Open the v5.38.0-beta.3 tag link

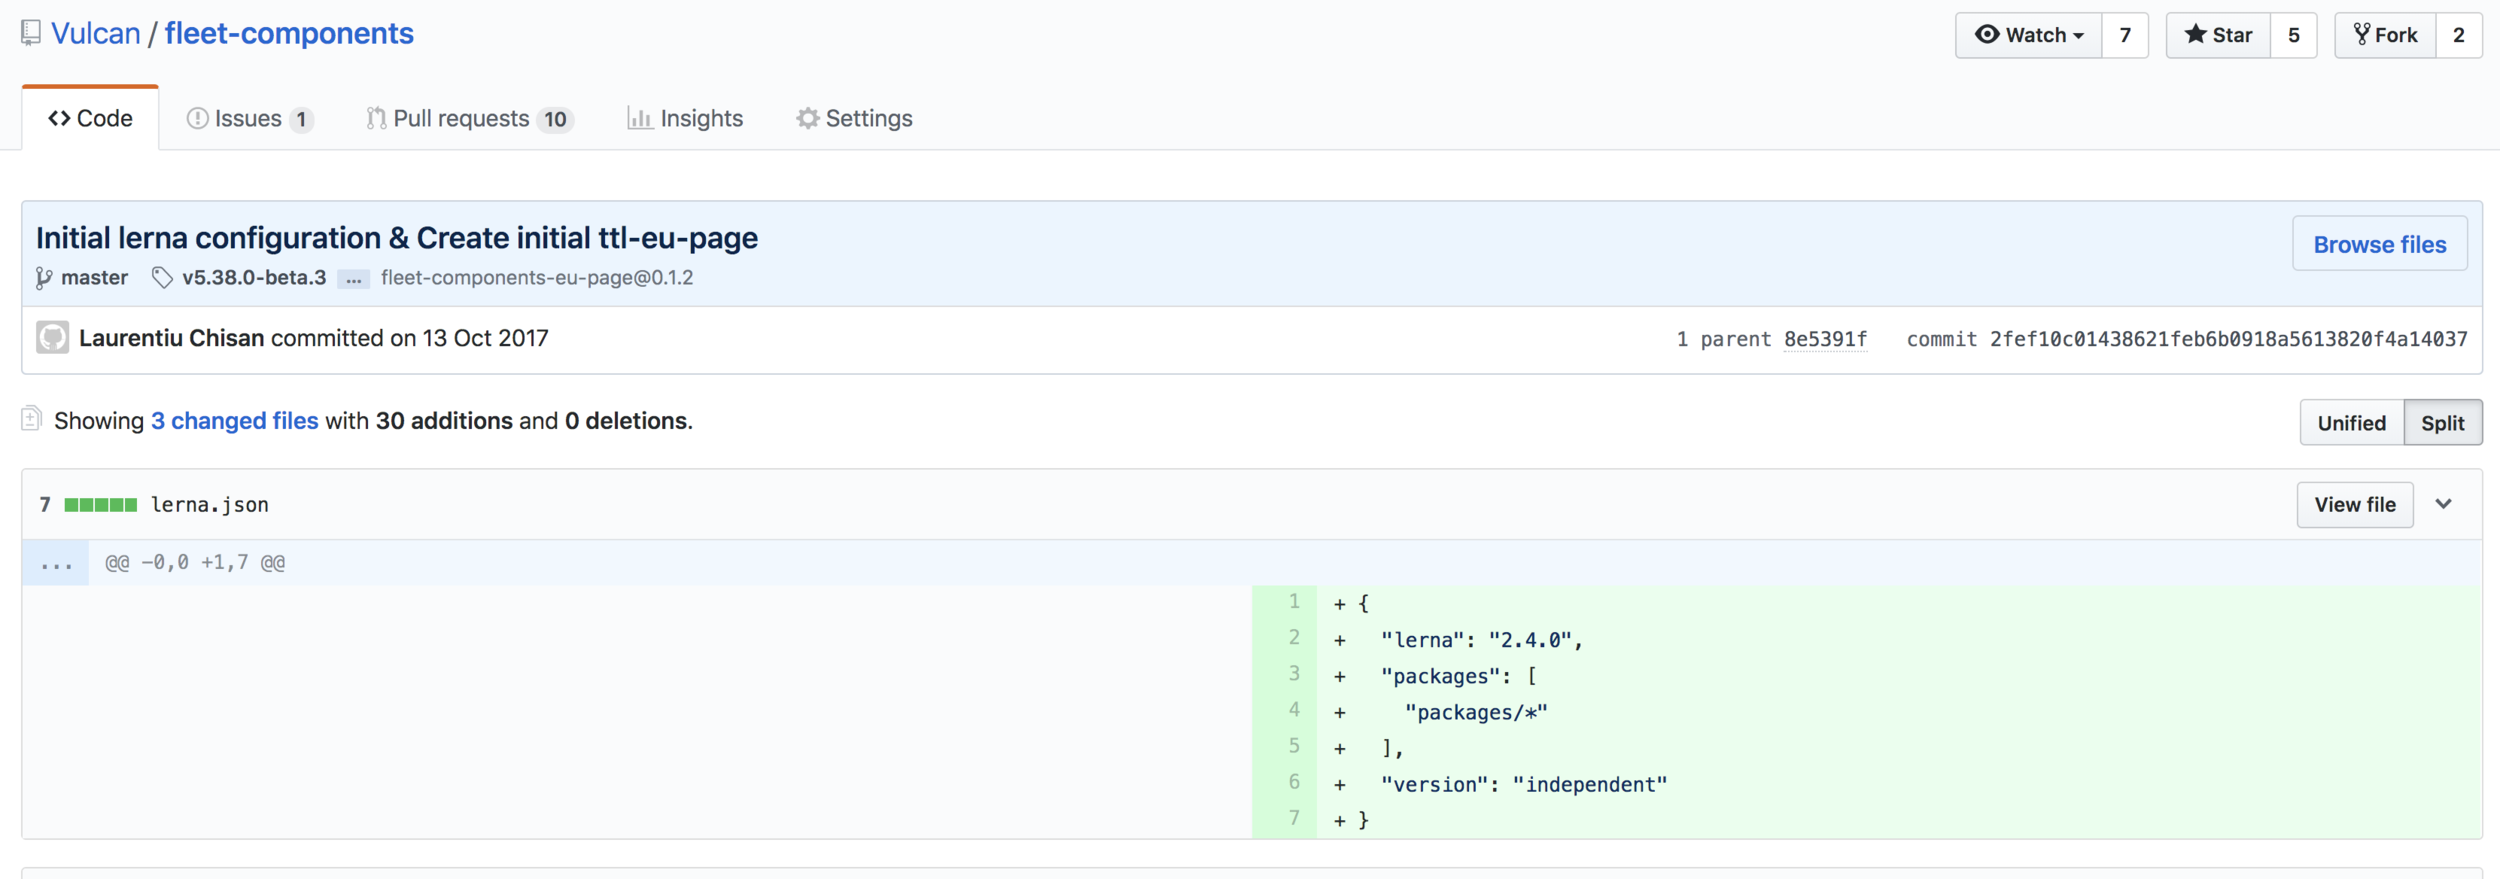pos(254,277)
